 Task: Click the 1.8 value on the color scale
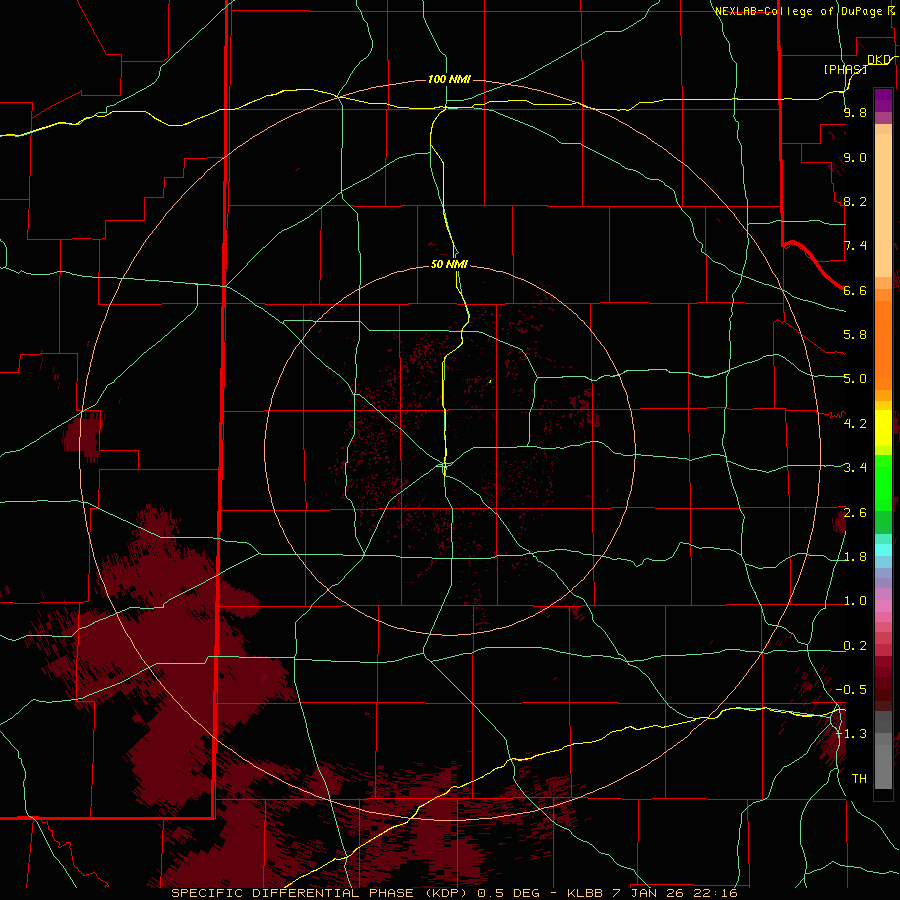click(x=855, y=557)
